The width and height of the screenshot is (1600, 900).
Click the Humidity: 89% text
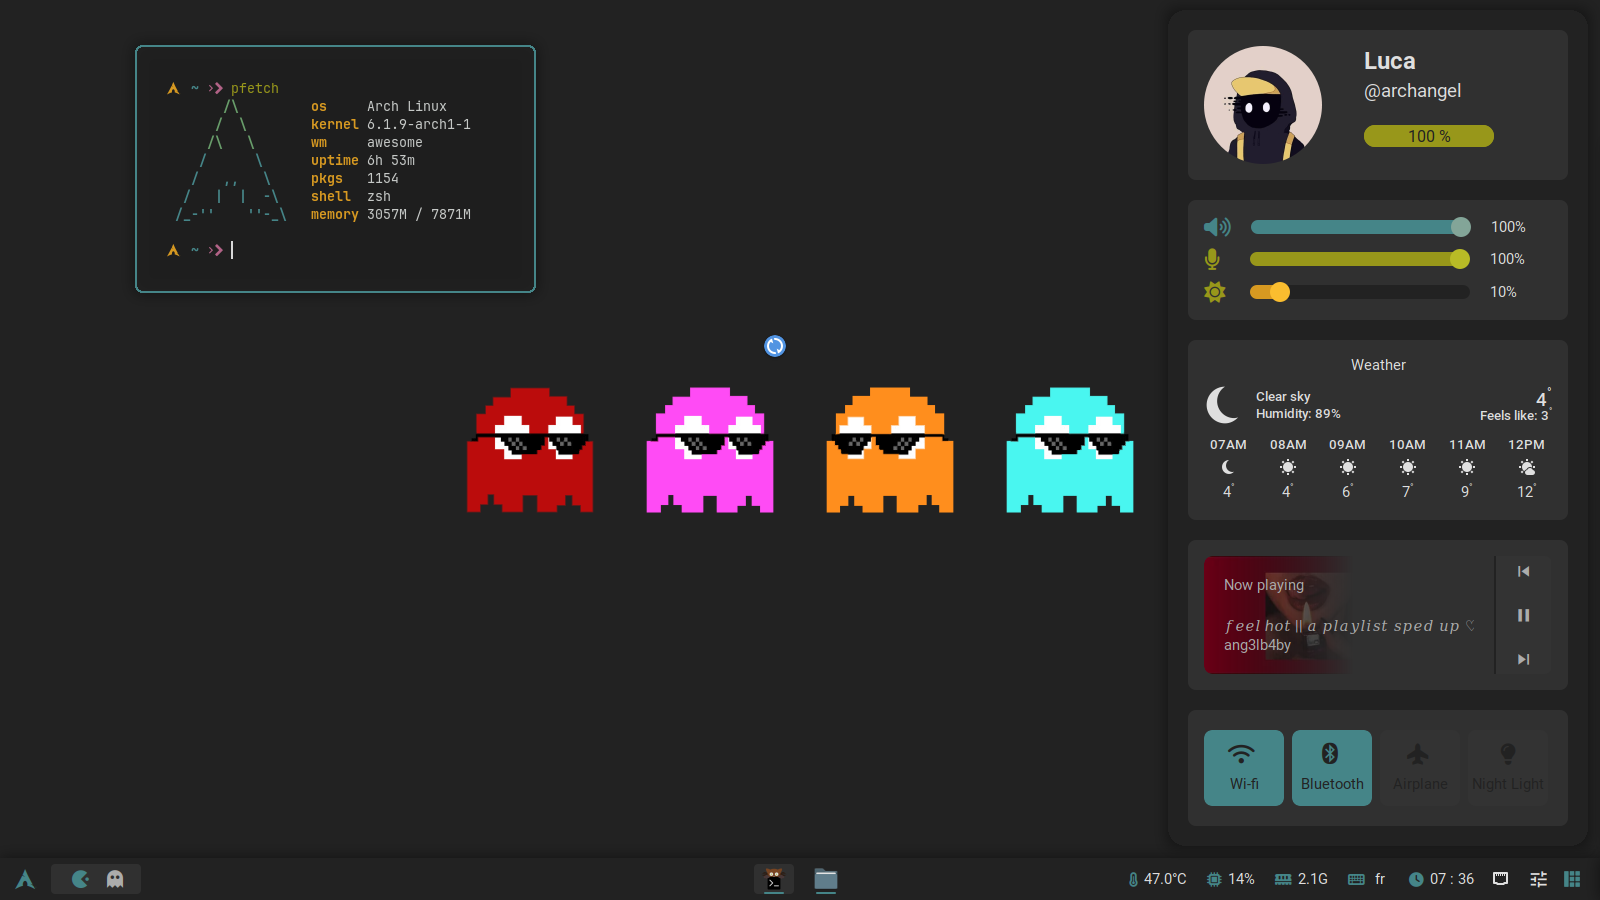(x=1298, y=414)
